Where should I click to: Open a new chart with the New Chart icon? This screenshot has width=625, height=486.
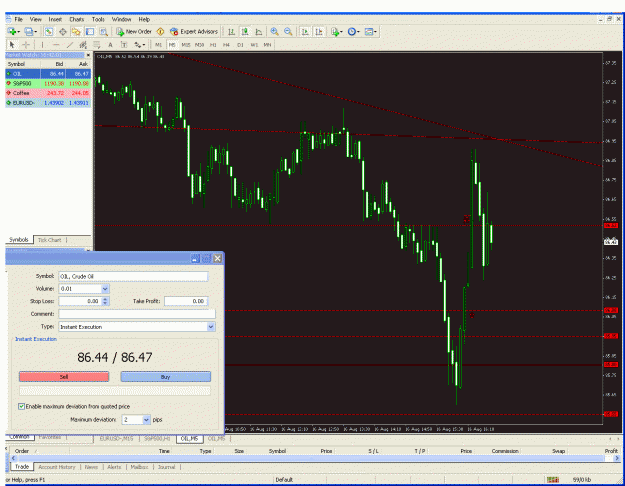coord(12,31)
